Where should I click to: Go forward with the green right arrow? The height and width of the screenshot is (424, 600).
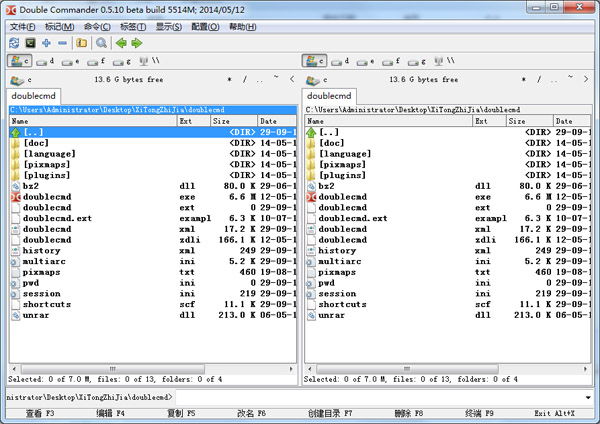[137, 43]
